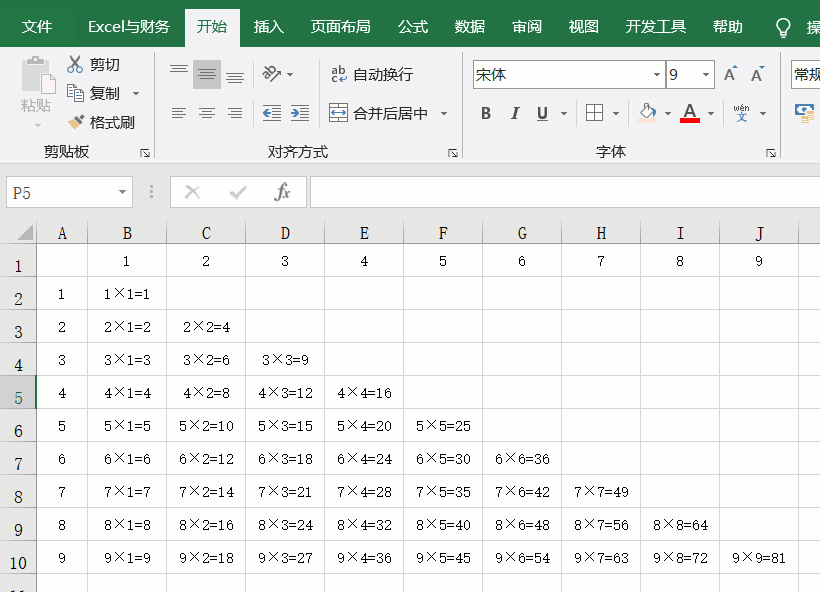Switch to the 数据 tab
The width and height of the screenshot is (820, 592).
470,27
